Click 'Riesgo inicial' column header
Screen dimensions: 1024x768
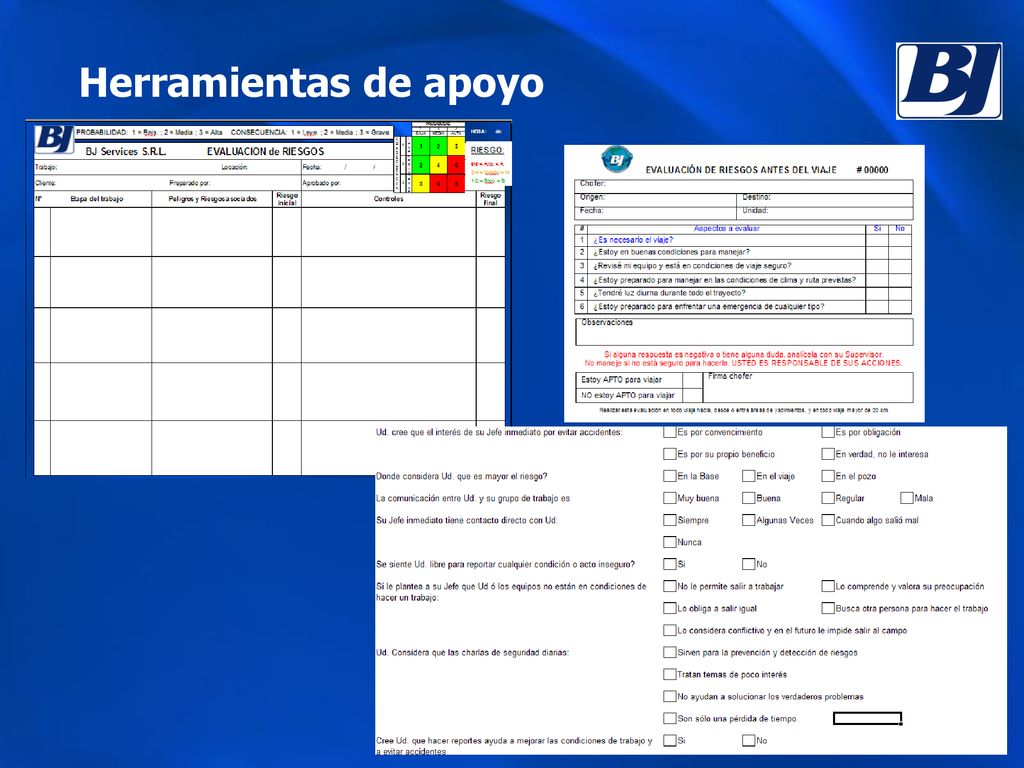[287, 199]
